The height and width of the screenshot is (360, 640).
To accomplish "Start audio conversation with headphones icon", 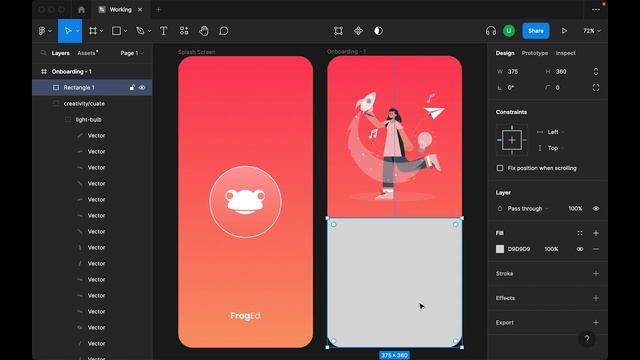I will 491,31.
